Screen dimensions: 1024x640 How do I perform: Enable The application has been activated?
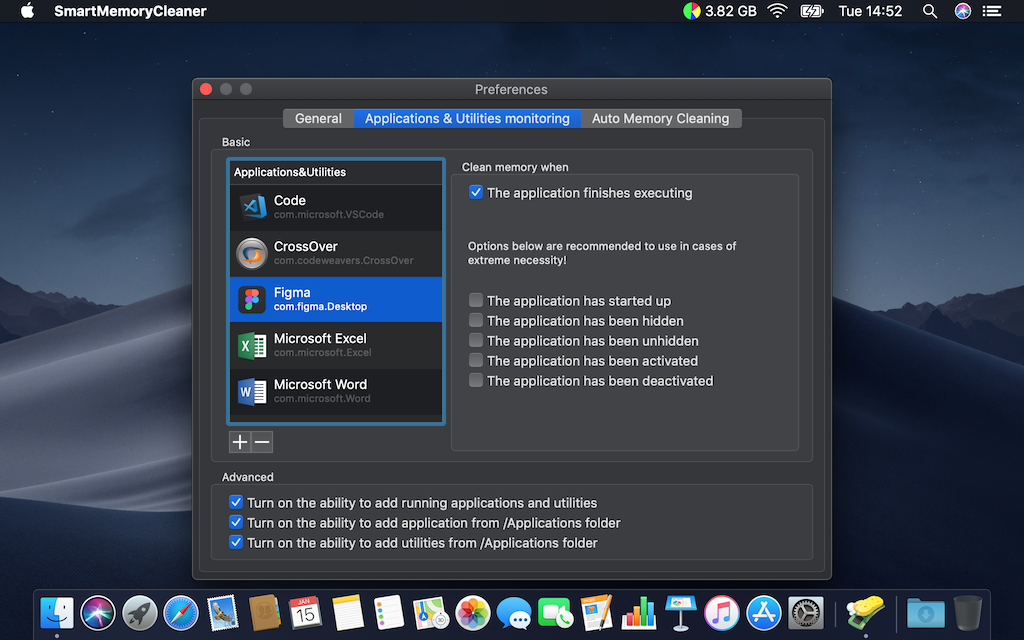point(475,360)
